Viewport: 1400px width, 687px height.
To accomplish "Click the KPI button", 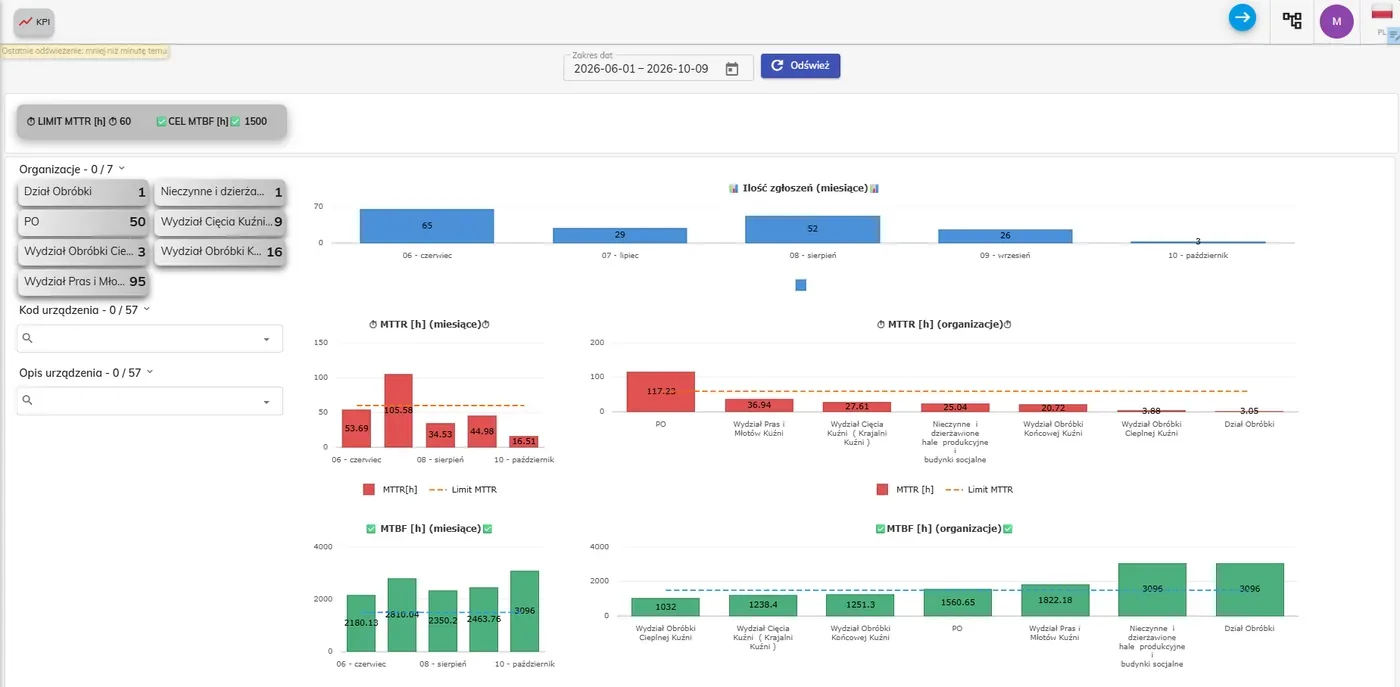I will coord(34,21).
